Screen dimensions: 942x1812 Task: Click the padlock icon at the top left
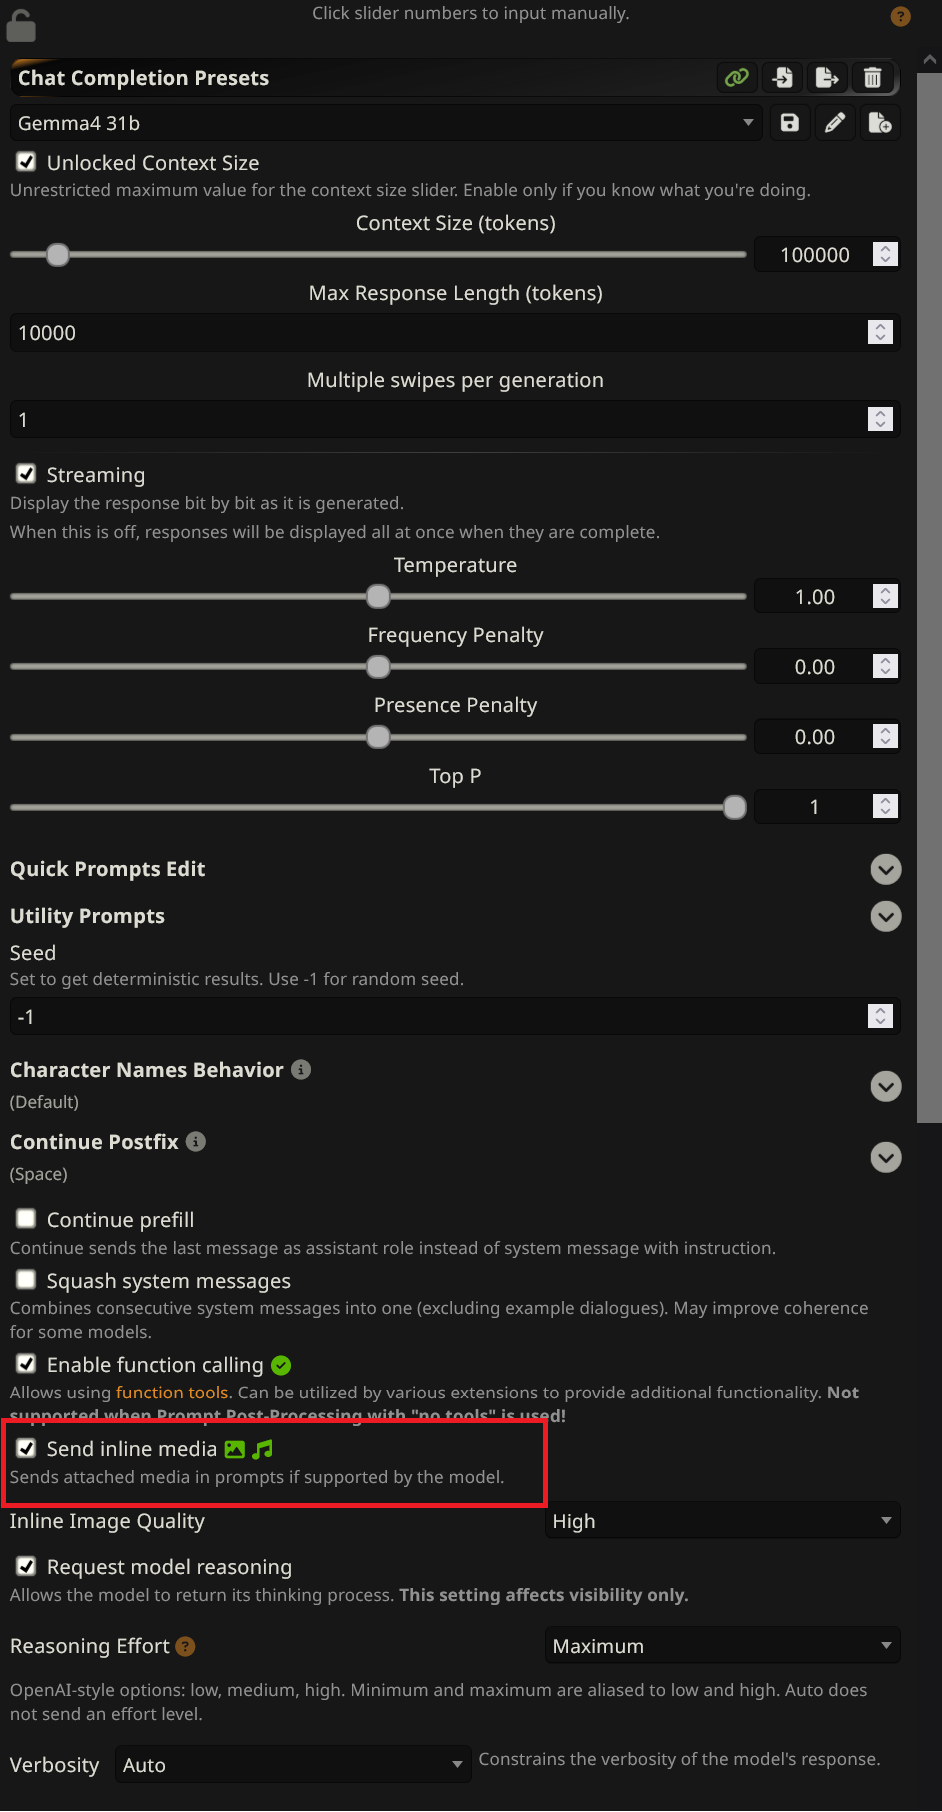point(21,26)
